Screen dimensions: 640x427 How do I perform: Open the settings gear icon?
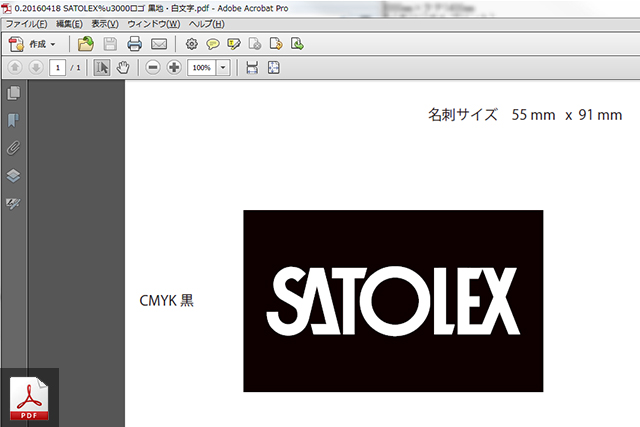(x=191, y=44)
